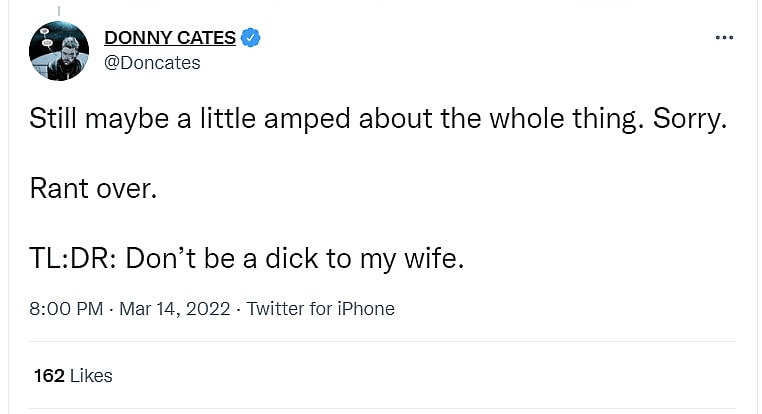The width and height of the screenshot is (762, 414).
Task: Open the tweet's three-dot more options menu
Action: 725,38
